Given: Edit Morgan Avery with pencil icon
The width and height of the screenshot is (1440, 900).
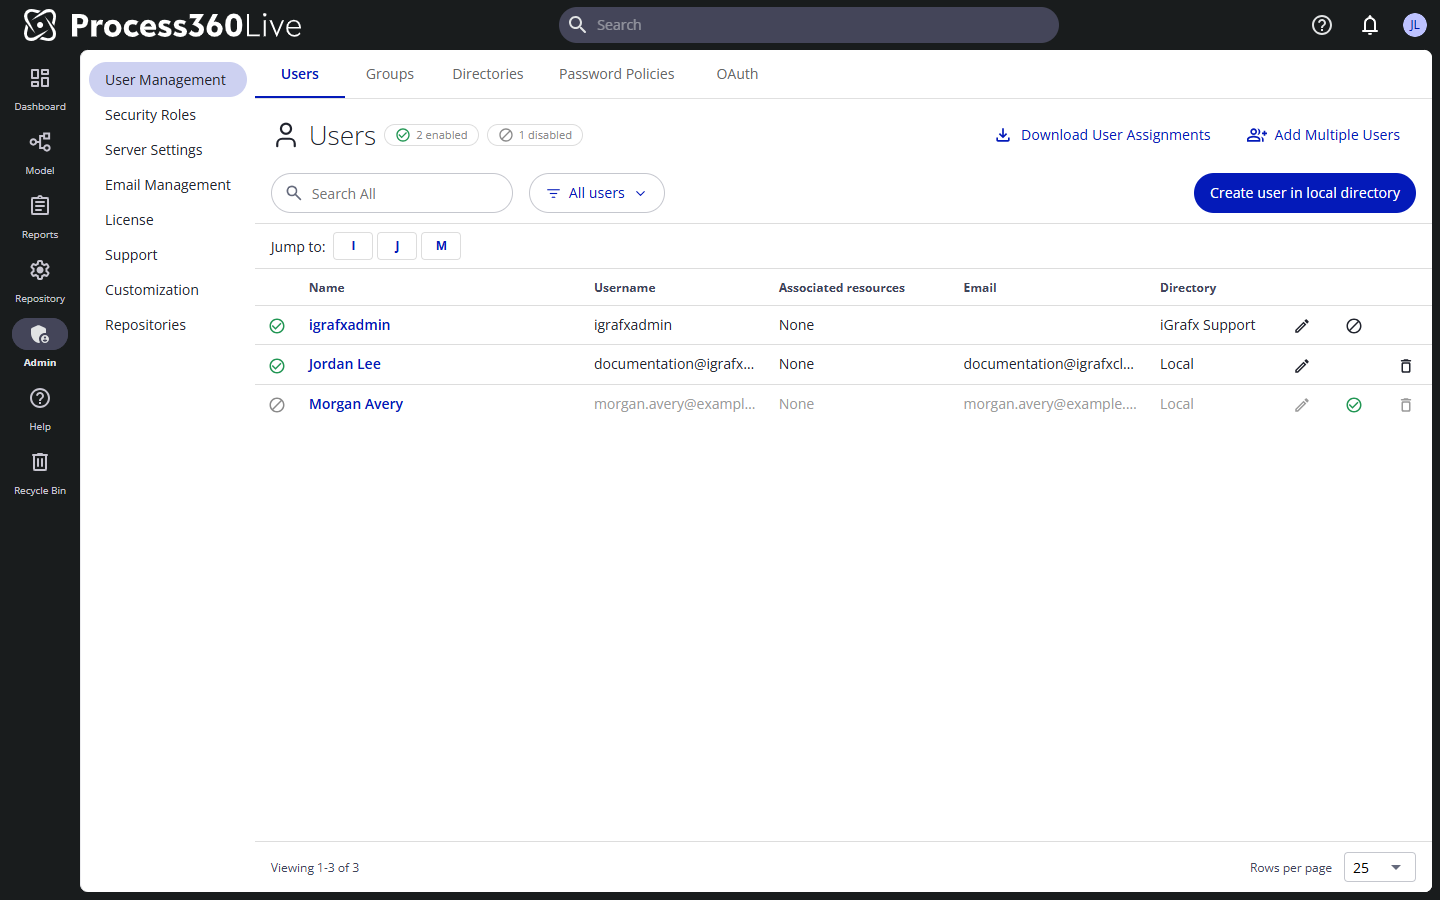Looking at the screenshot, I should point(1302,405).
